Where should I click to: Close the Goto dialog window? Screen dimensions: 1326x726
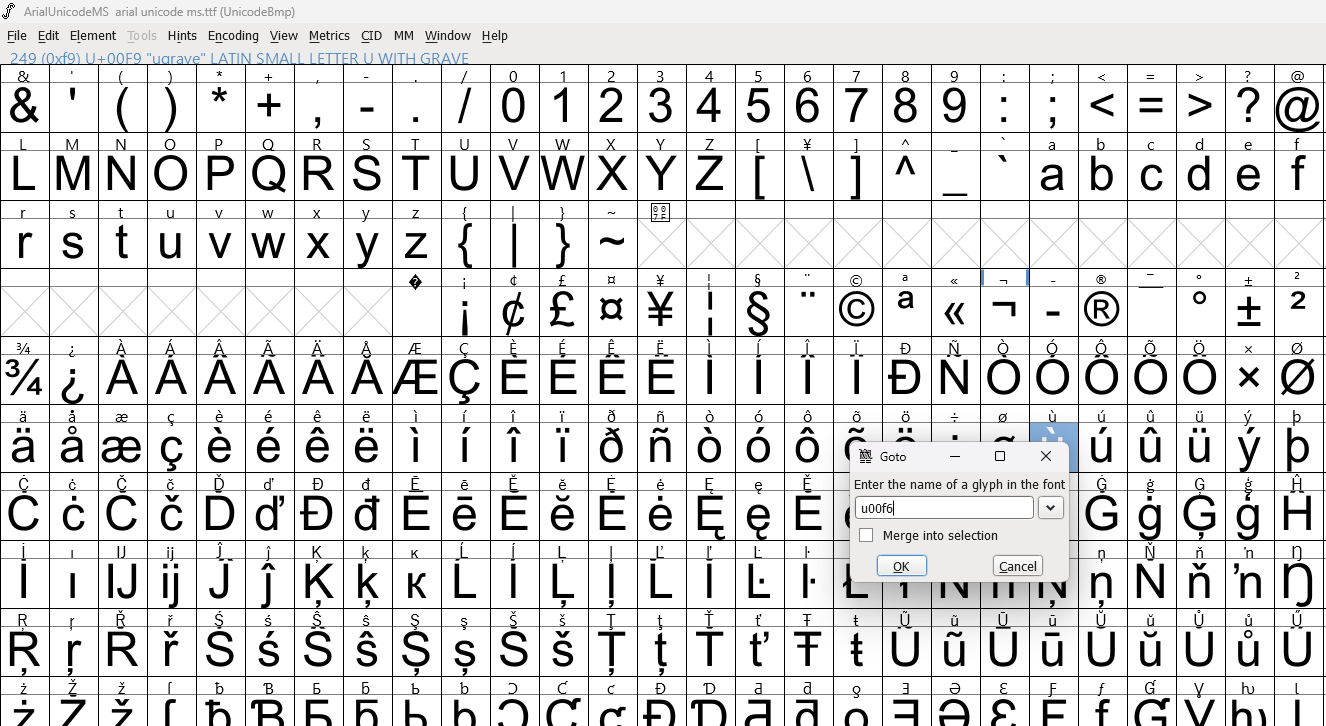1046,457
